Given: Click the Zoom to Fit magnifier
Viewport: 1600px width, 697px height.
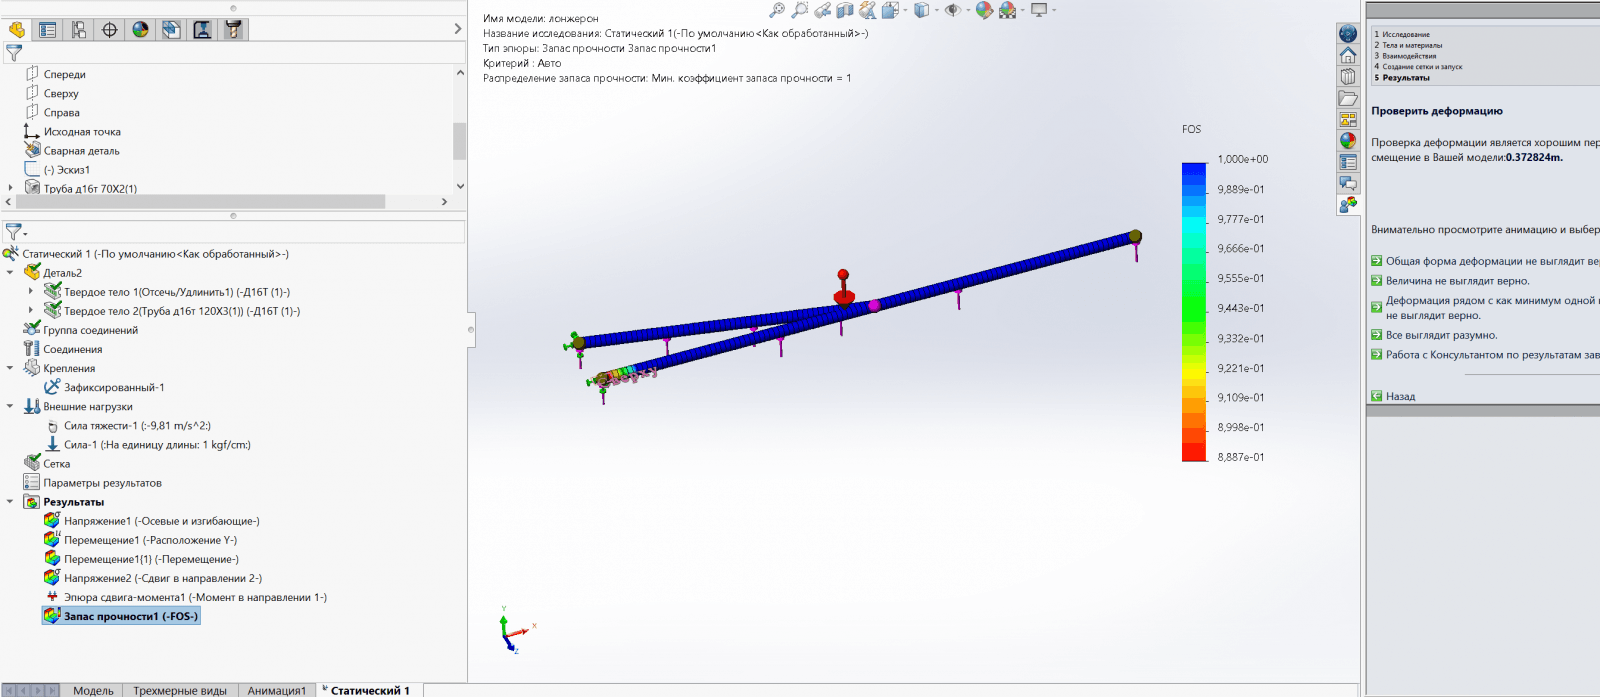Looking at the screenshot, I should 777,10.
